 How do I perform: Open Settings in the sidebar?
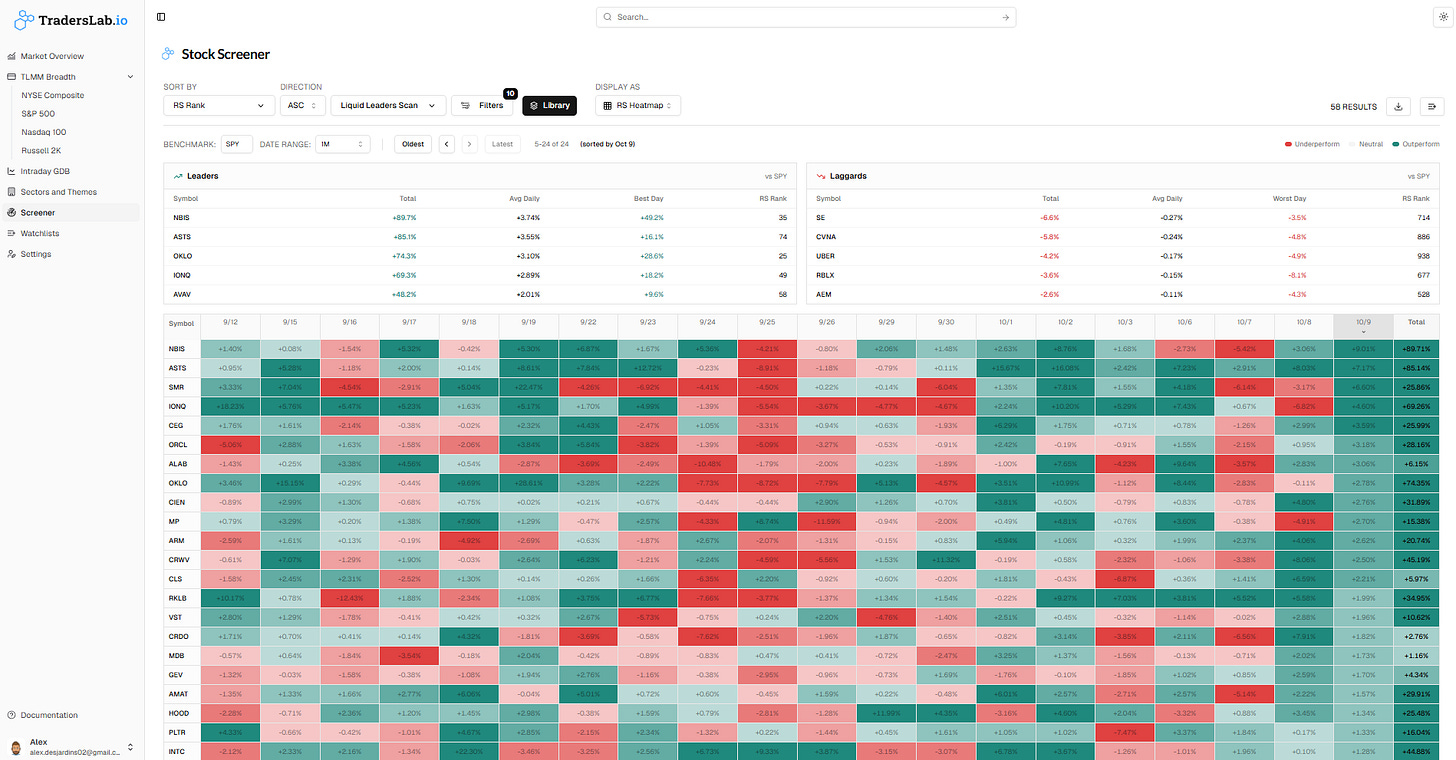(36, 254)
